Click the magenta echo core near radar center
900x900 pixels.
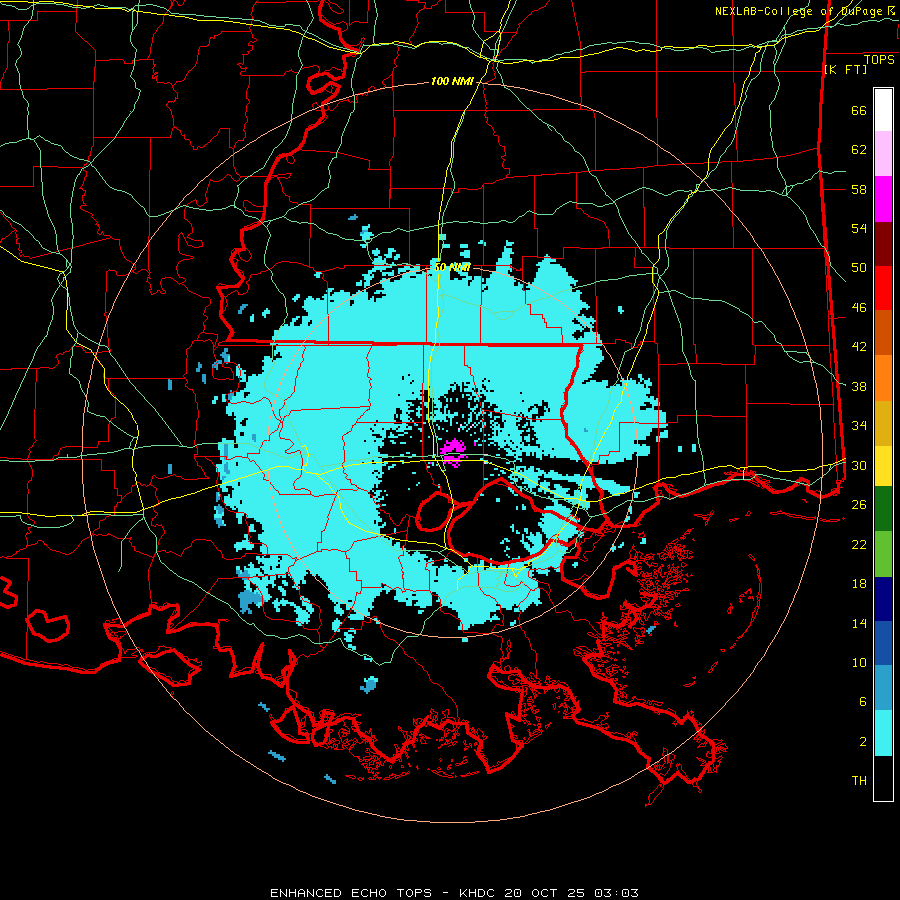453,452
